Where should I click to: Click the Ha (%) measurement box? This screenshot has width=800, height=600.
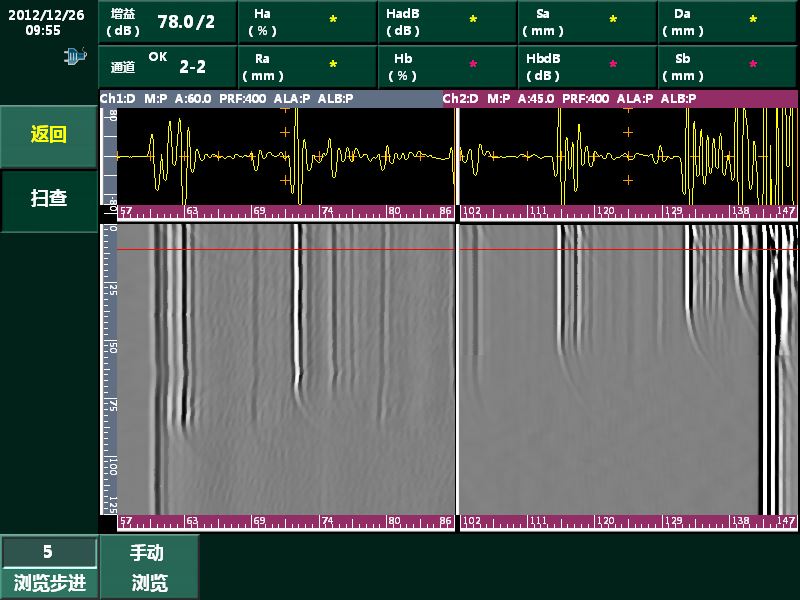tap(307, 22)
